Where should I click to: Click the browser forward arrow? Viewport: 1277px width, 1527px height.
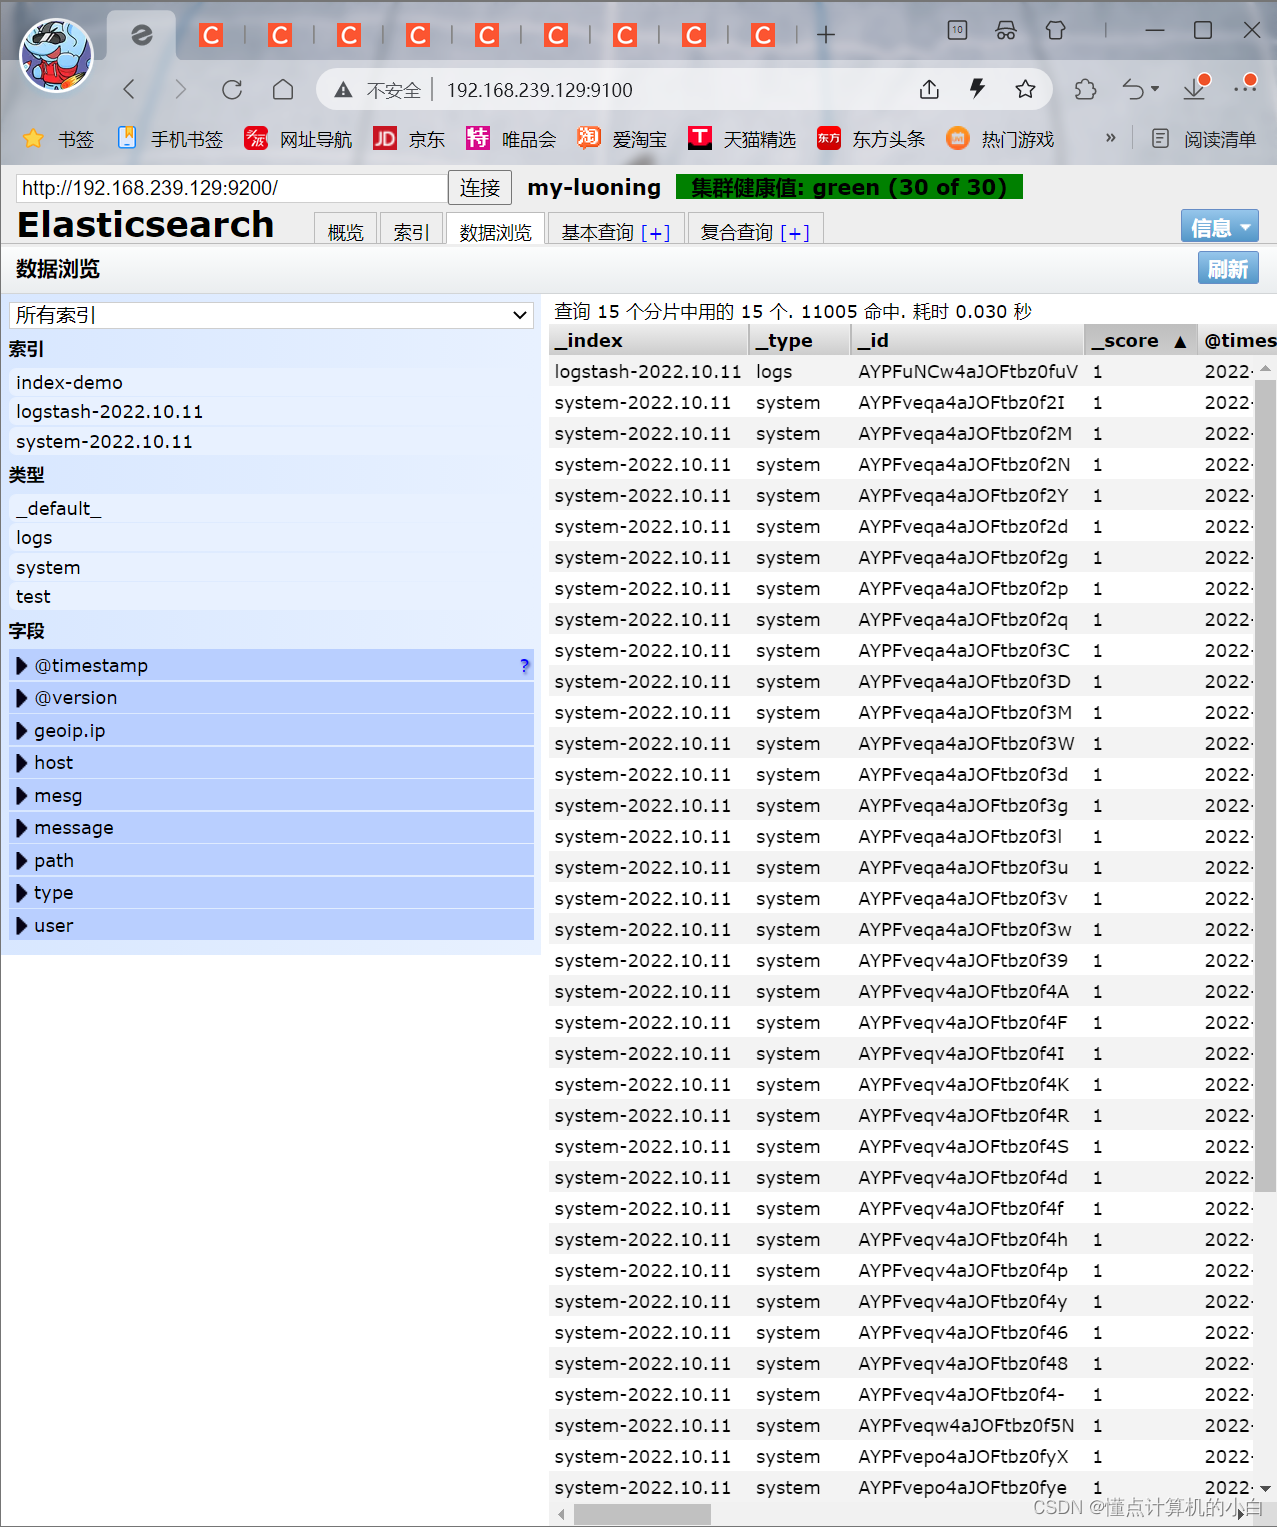pos(180,89)
